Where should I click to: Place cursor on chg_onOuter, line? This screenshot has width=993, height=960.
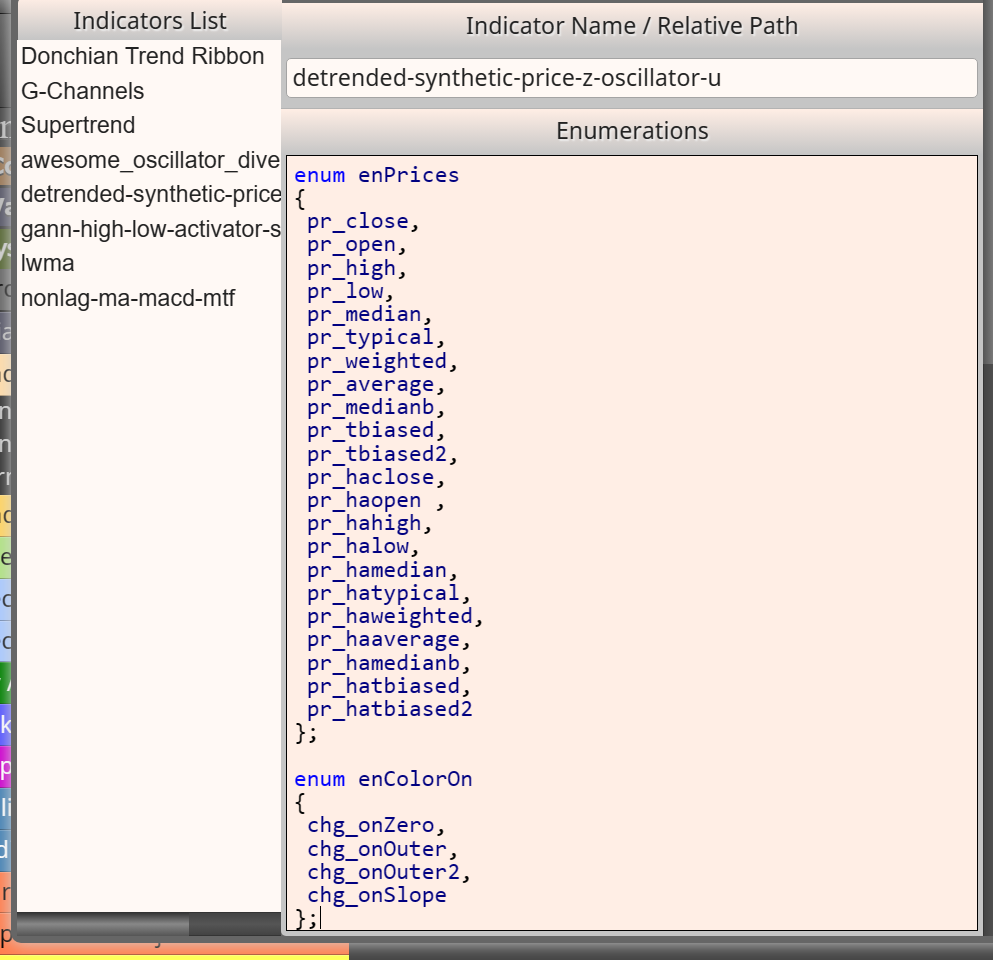382,850
